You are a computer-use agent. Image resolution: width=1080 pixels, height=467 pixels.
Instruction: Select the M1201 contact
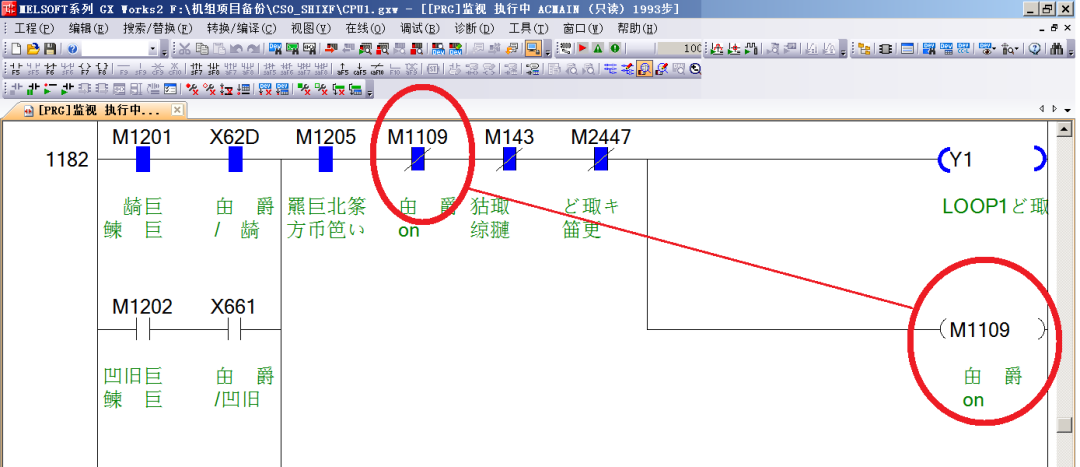tap(143, 159)
